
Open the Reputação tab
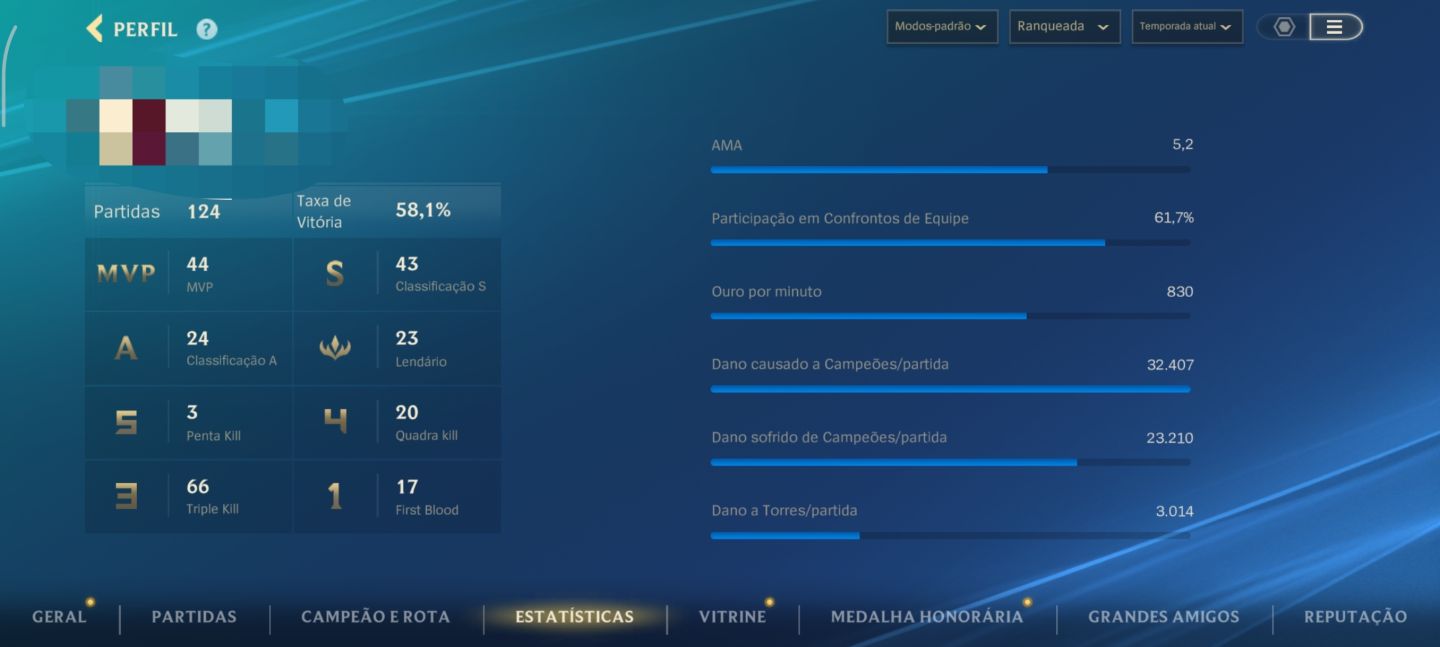1355,617
